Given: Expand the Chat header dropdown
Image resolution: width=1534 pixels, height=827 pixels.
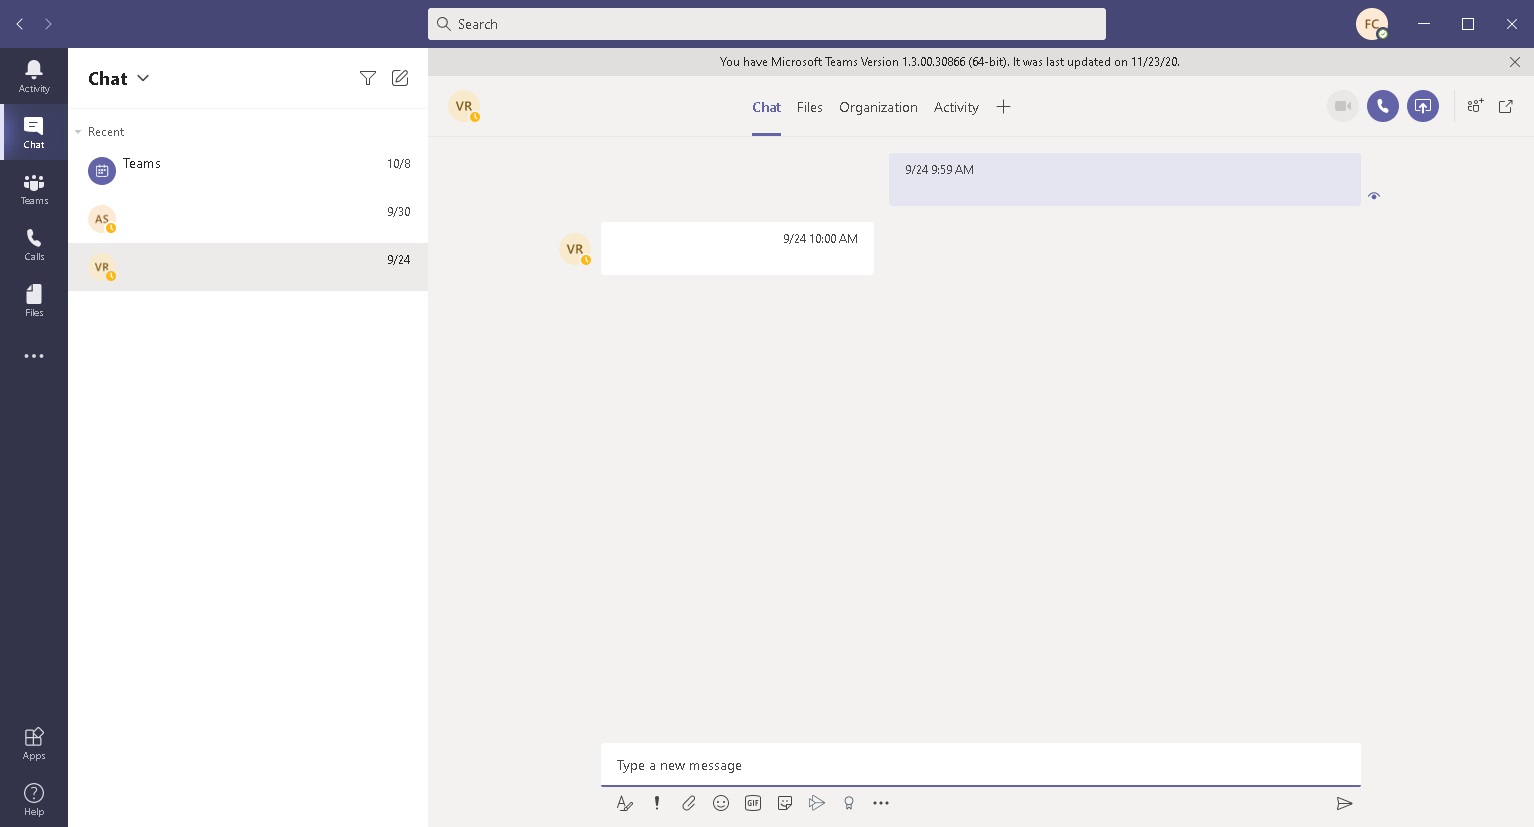Looking at the screenshot, I should point(143,78).
